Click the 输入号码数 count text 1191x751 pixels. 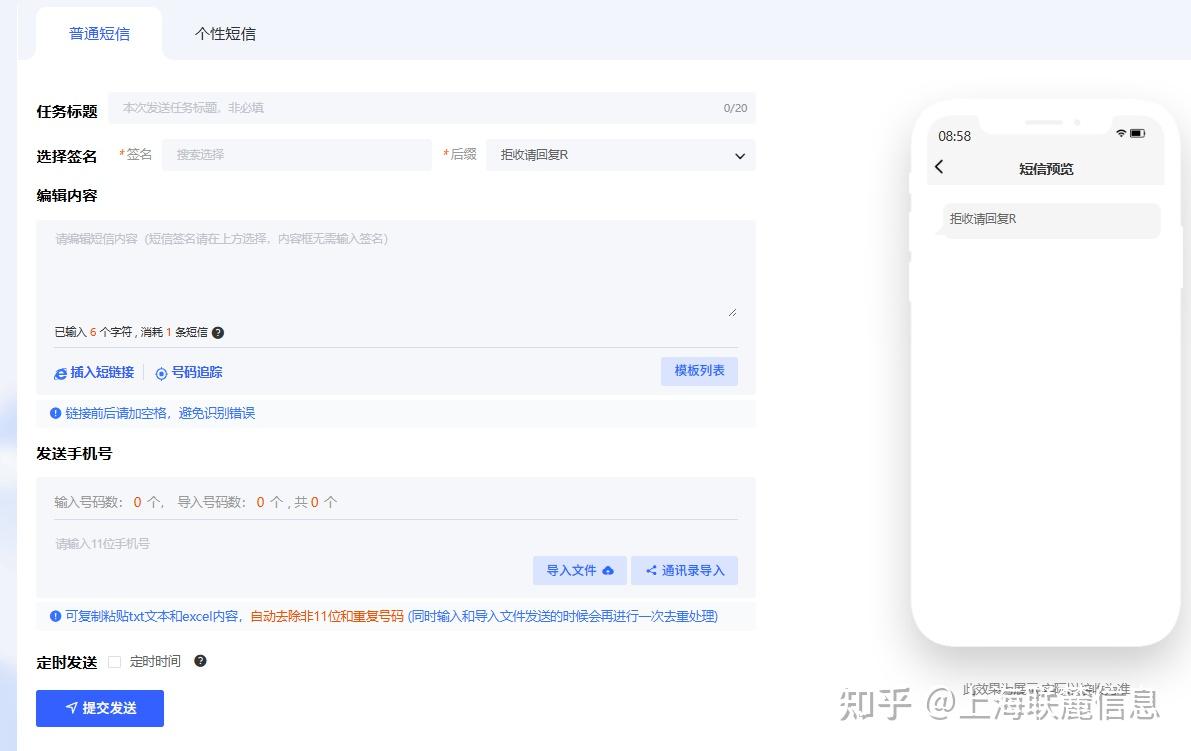tap(109, 502)
